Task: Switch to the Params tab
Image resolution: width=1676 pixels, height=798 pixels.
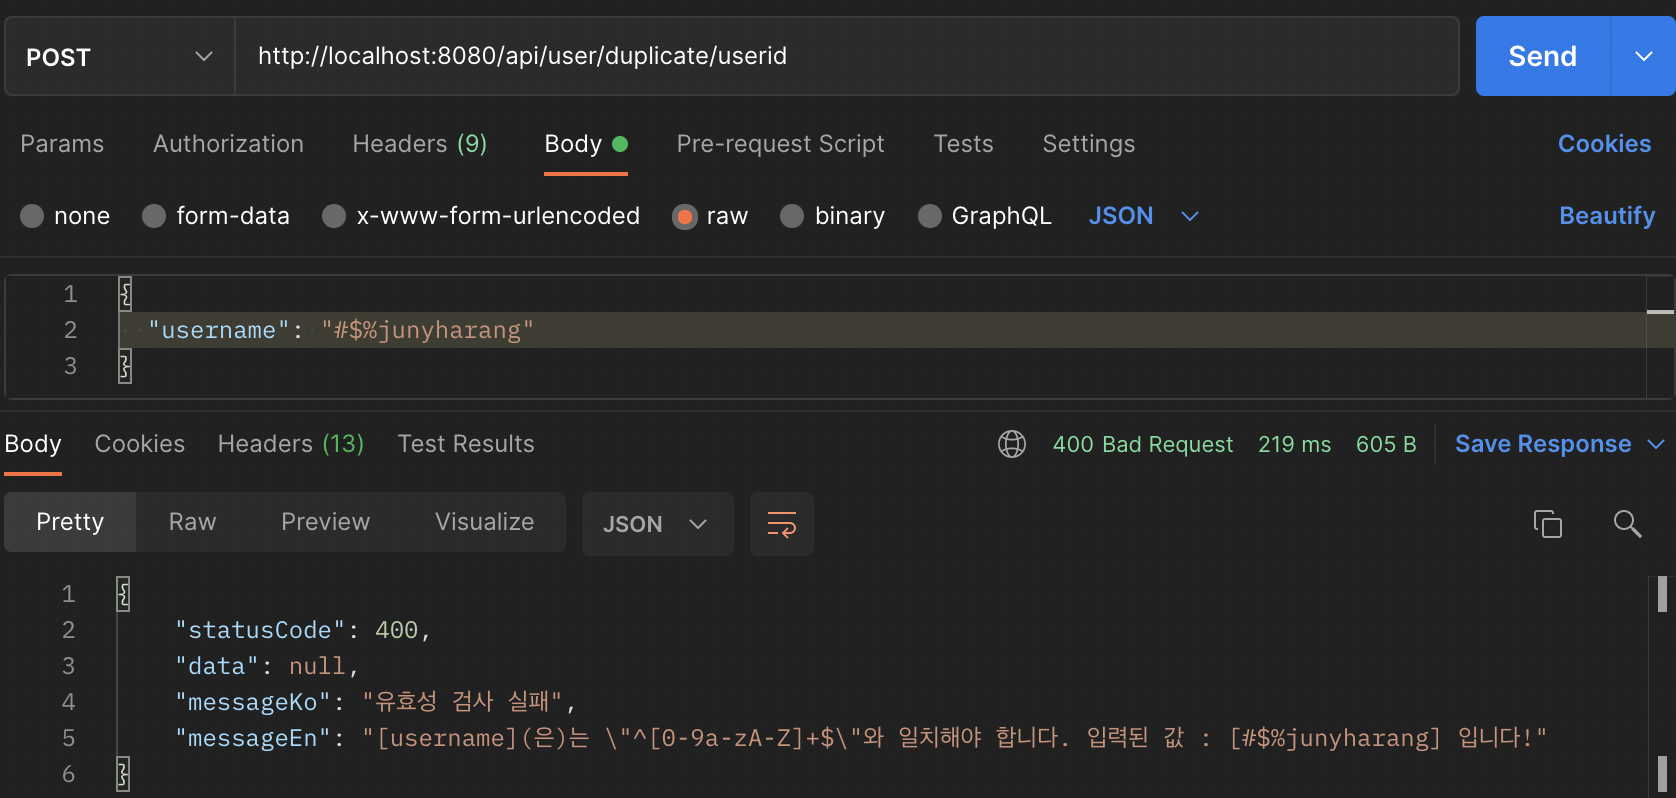Action: 62,144
